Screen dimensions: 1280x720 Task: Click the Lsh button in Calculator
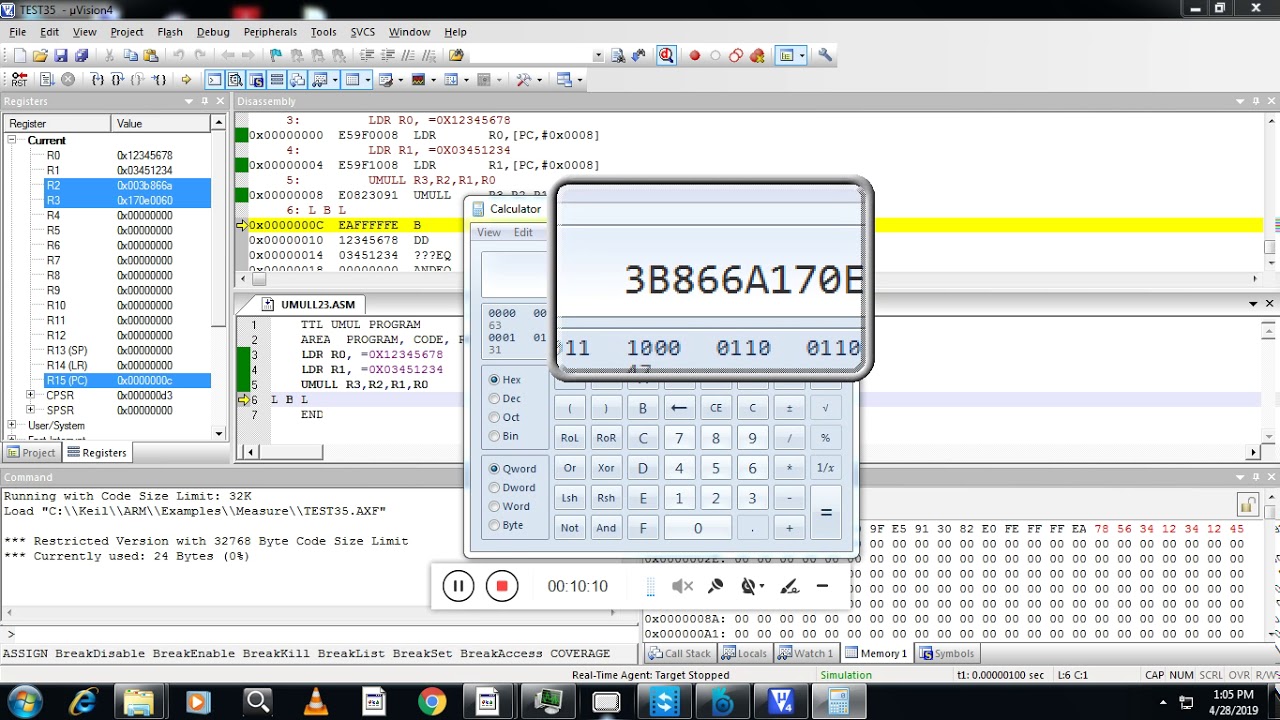[x=569, y=498]
